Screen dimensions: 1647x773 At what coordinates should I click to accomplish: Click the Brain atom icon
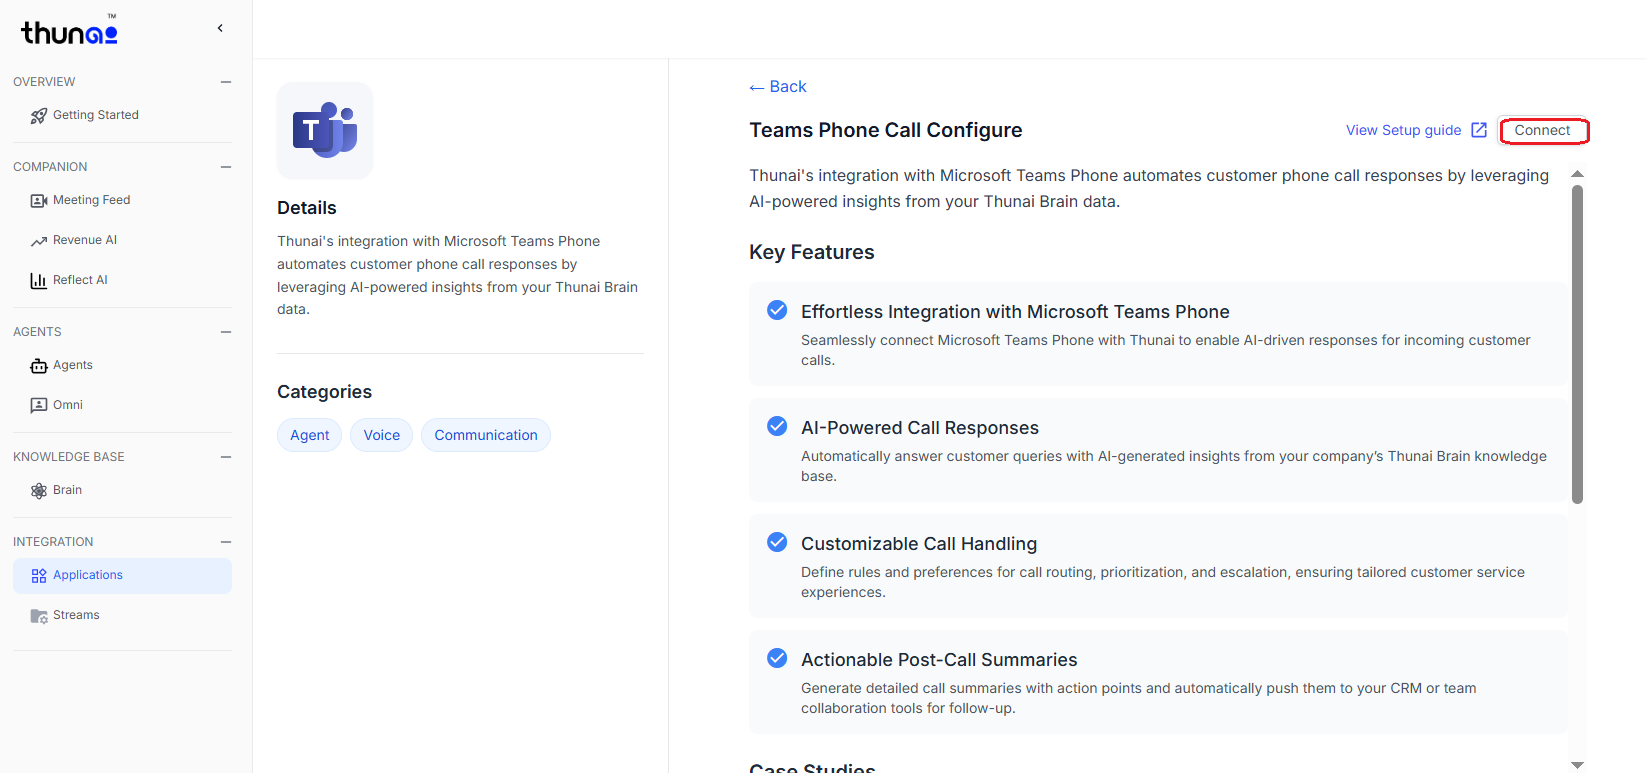[39, 491]
